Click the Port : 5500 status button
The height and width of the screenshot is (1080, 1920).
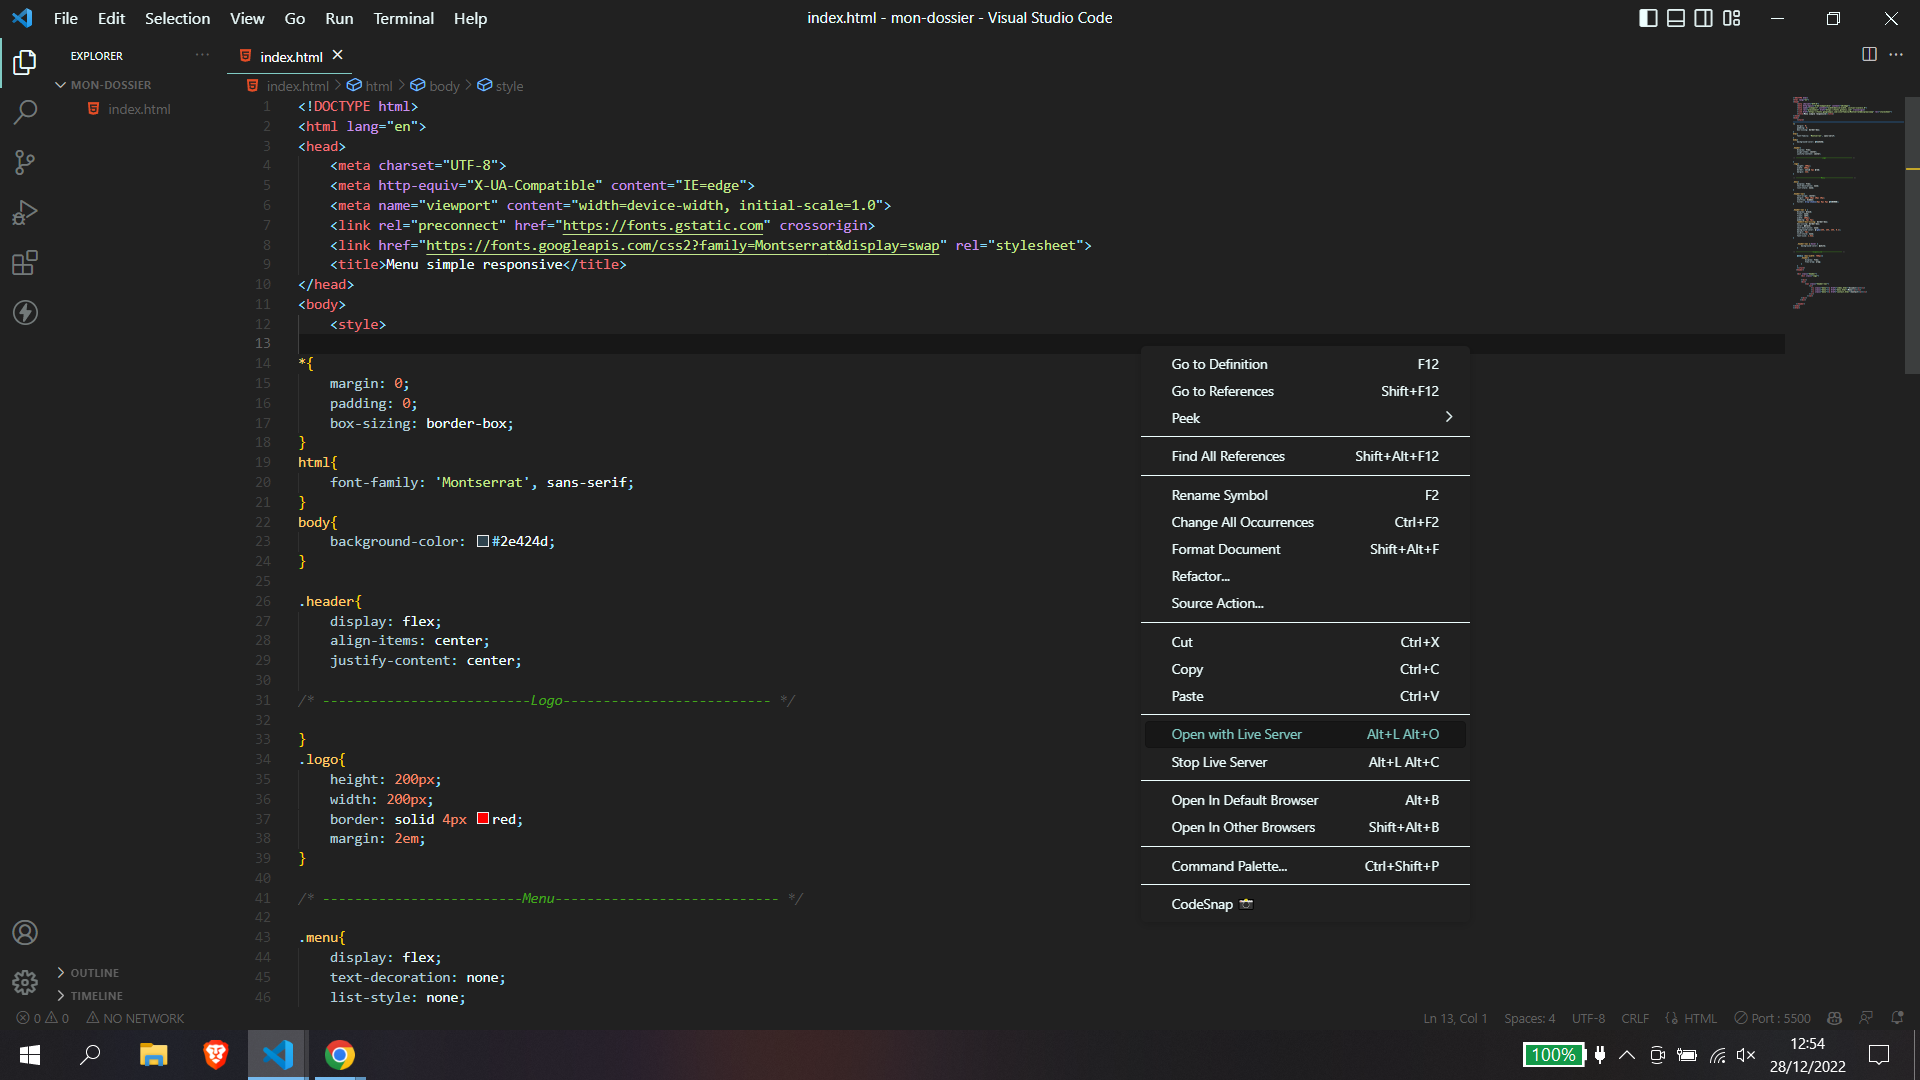pos(1772,1018)
